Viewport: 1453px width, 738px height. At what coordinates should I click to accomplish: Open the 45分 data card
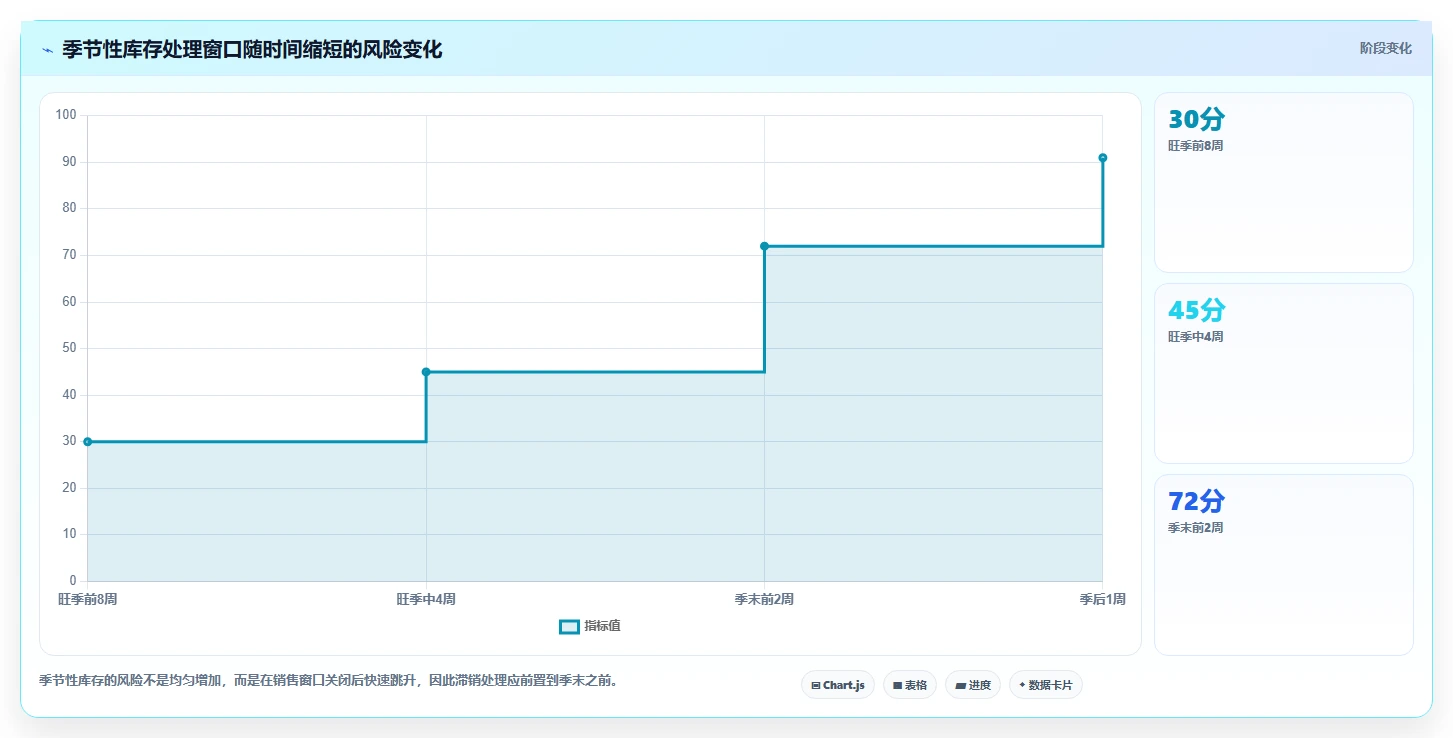click(x=1283, y=373)
